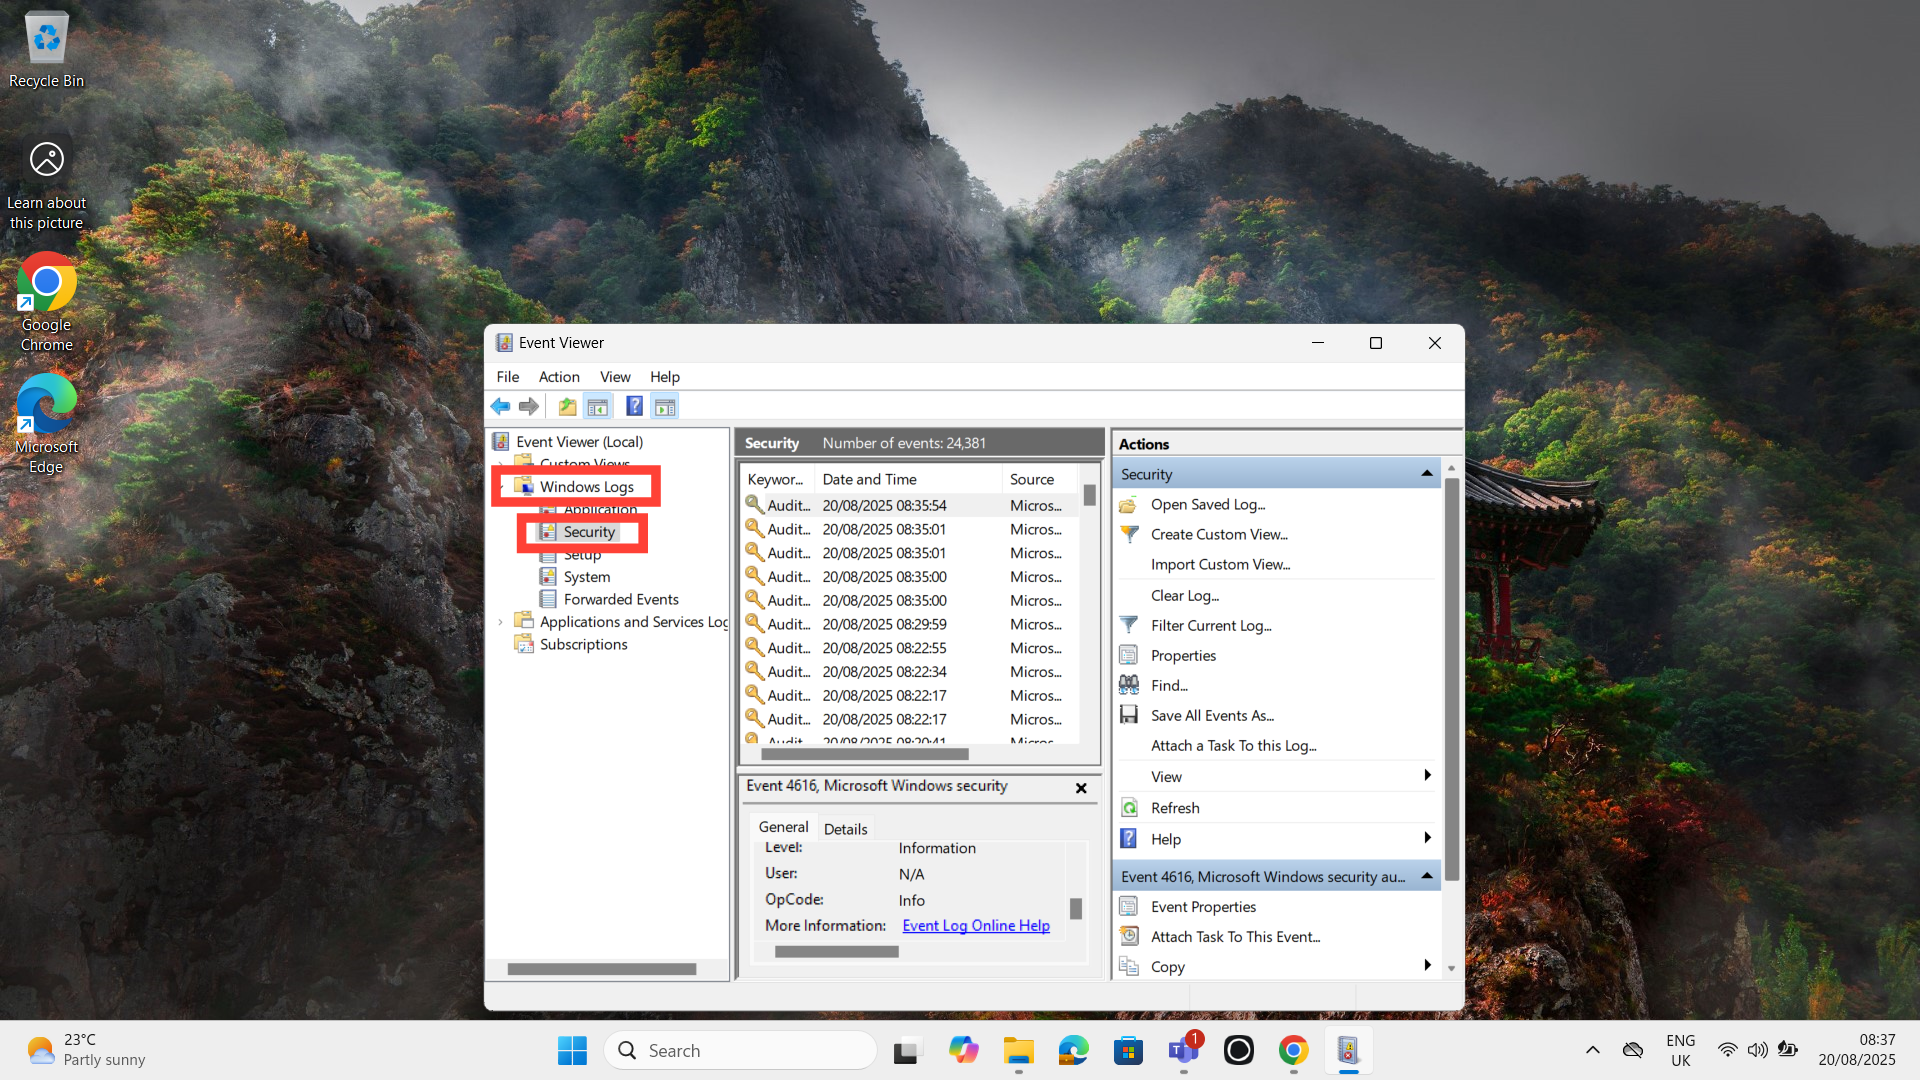This screenshot has height=1080, width=1920.
Task: Collapse the Security actions section header
Action: (x=1426, y=474)
